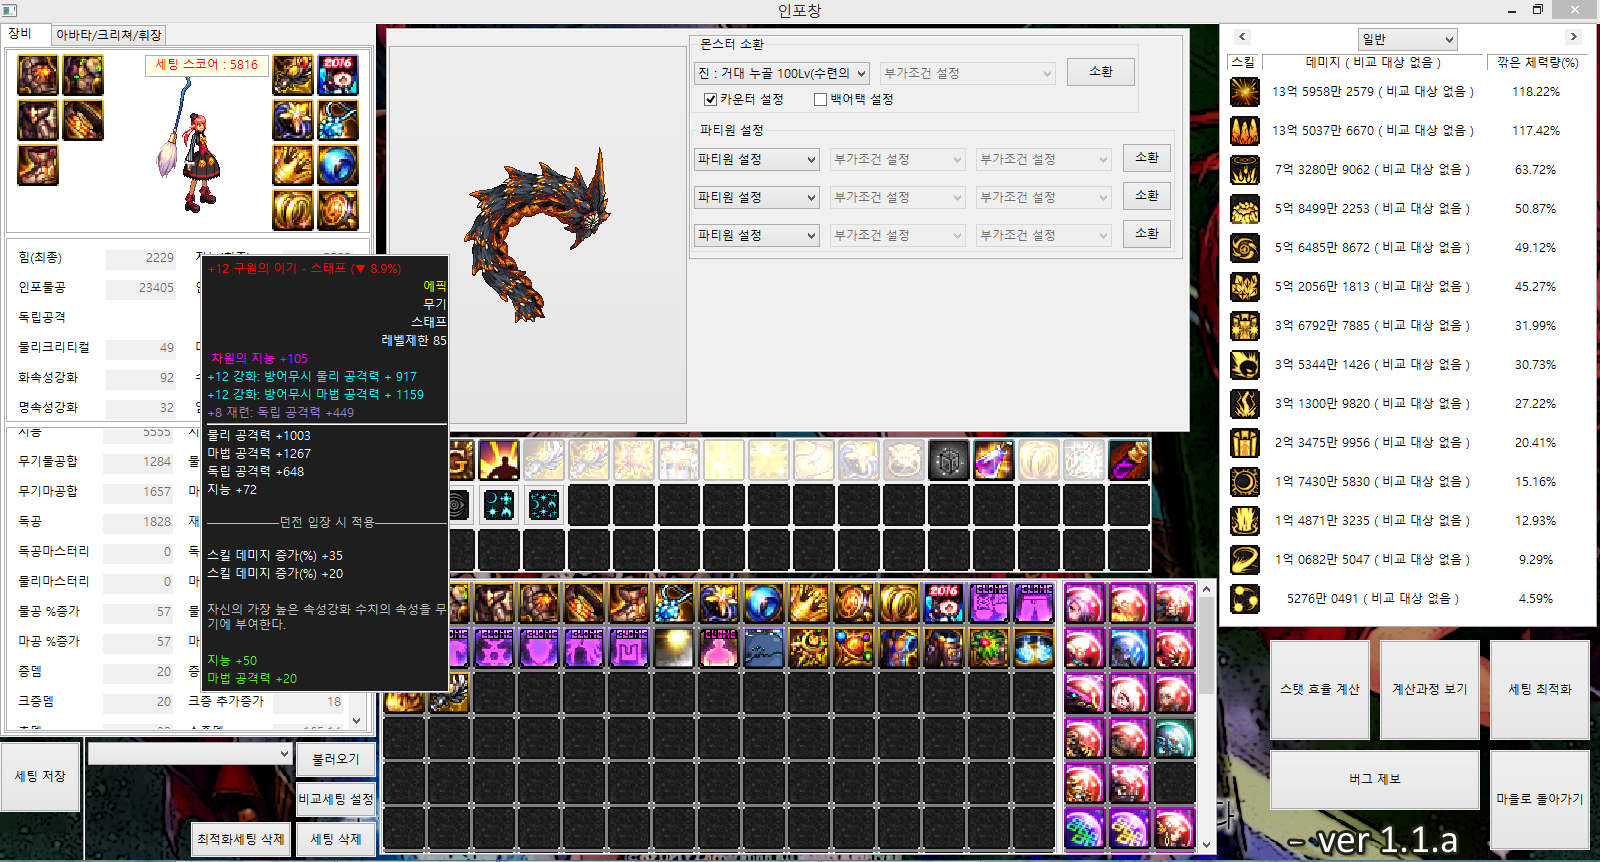This screenshot has width=1600, height=862.
Task: Select the teal-colored orb in right item panel
Action: (1174, 739)
